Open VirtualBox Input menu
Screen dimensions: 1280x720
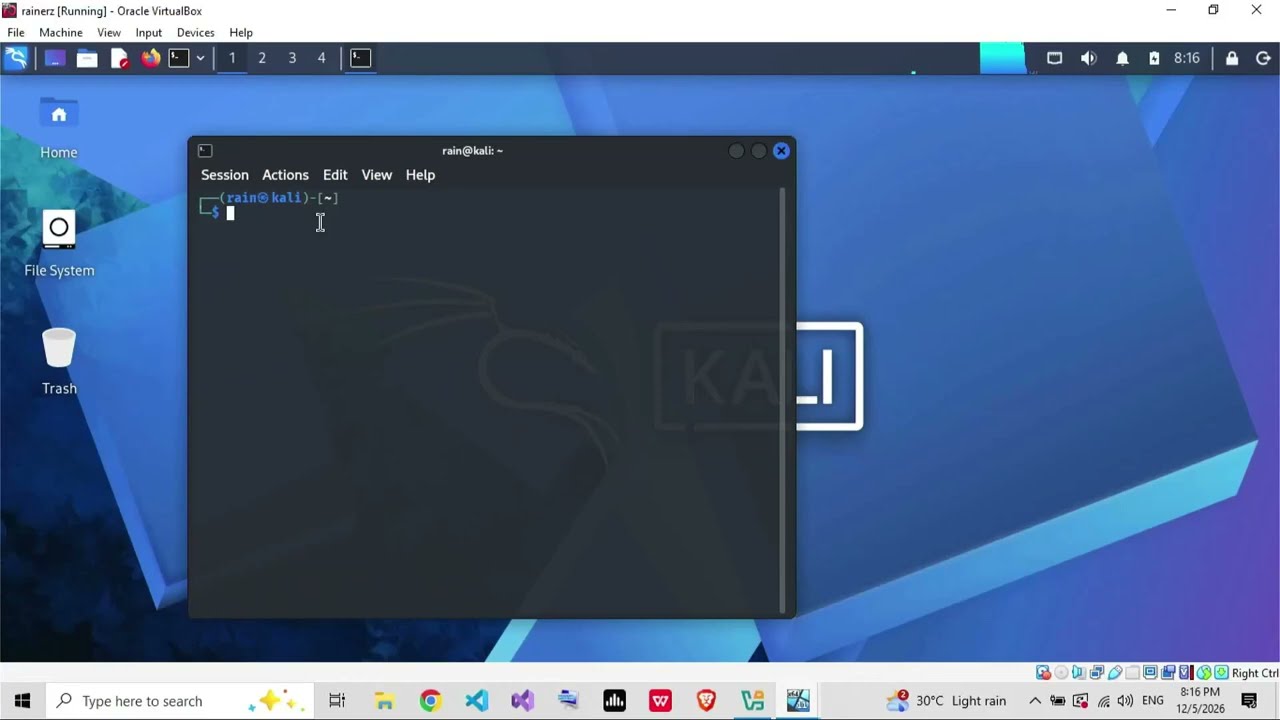[149, 32]
